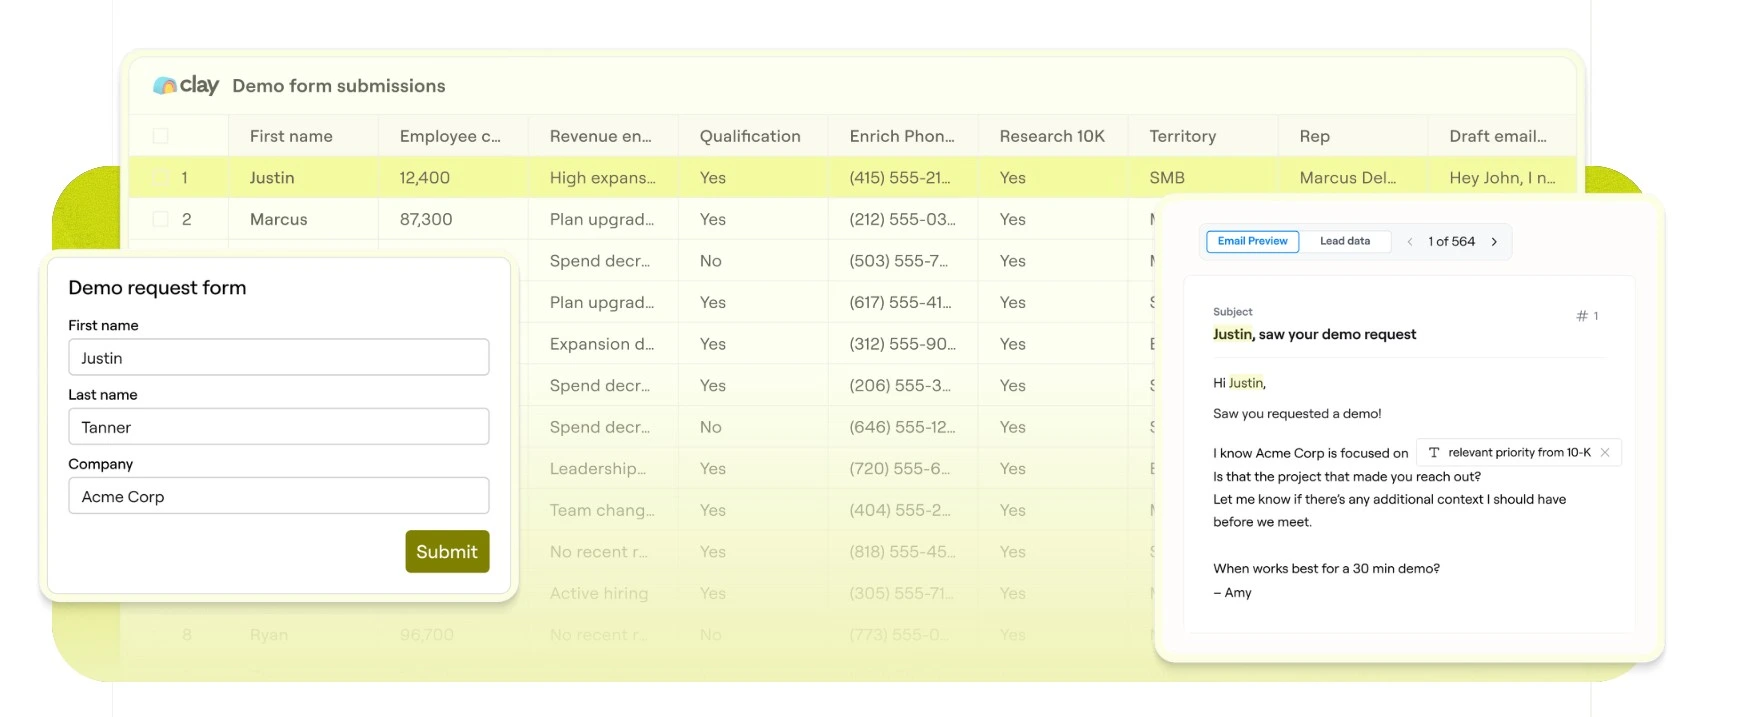Go to next email with right chevron
This screenshot has width=1737, height=717.
[1494, 242]
